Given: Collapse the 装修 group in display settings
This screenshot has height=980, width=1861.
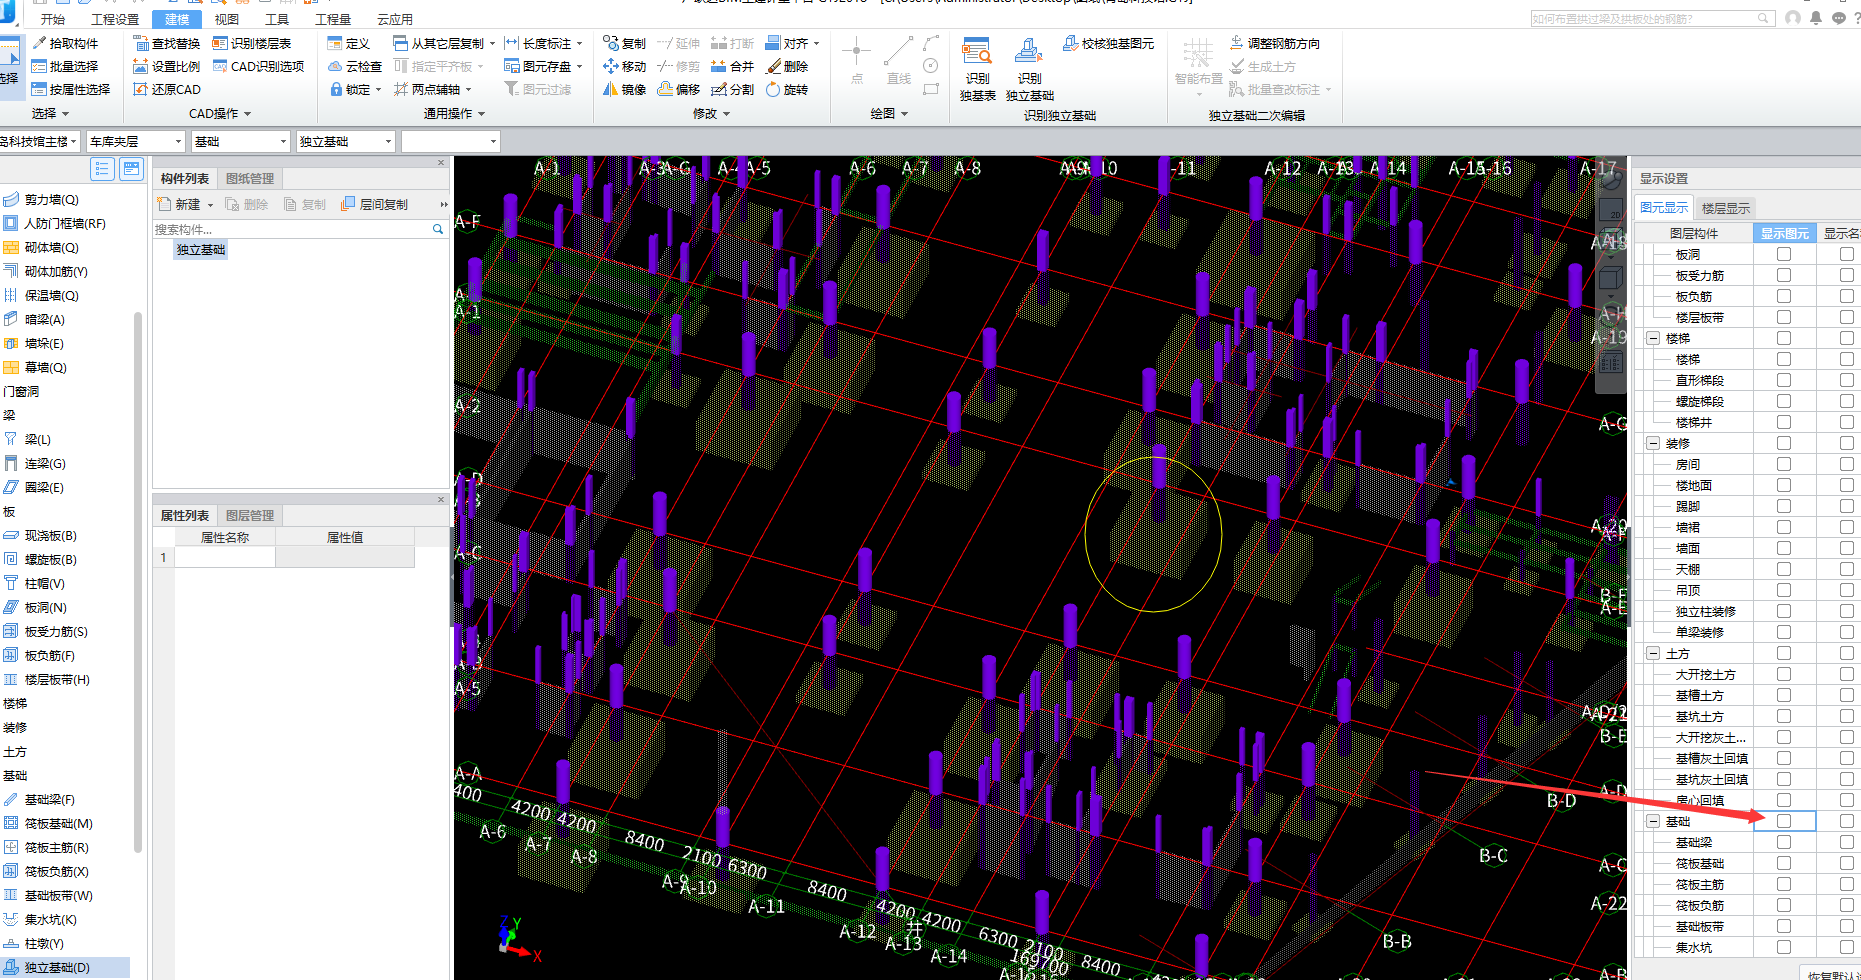Looking at the screenshot, I should [x=1653, y=443].
